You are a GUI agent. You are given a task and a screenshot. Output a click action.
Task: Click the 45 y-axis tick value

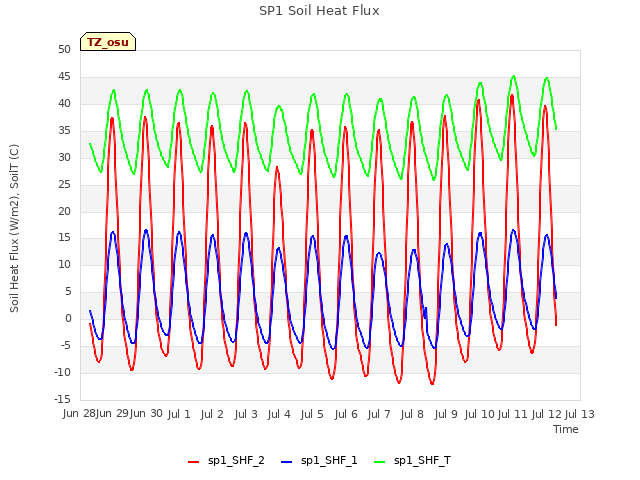64,76
